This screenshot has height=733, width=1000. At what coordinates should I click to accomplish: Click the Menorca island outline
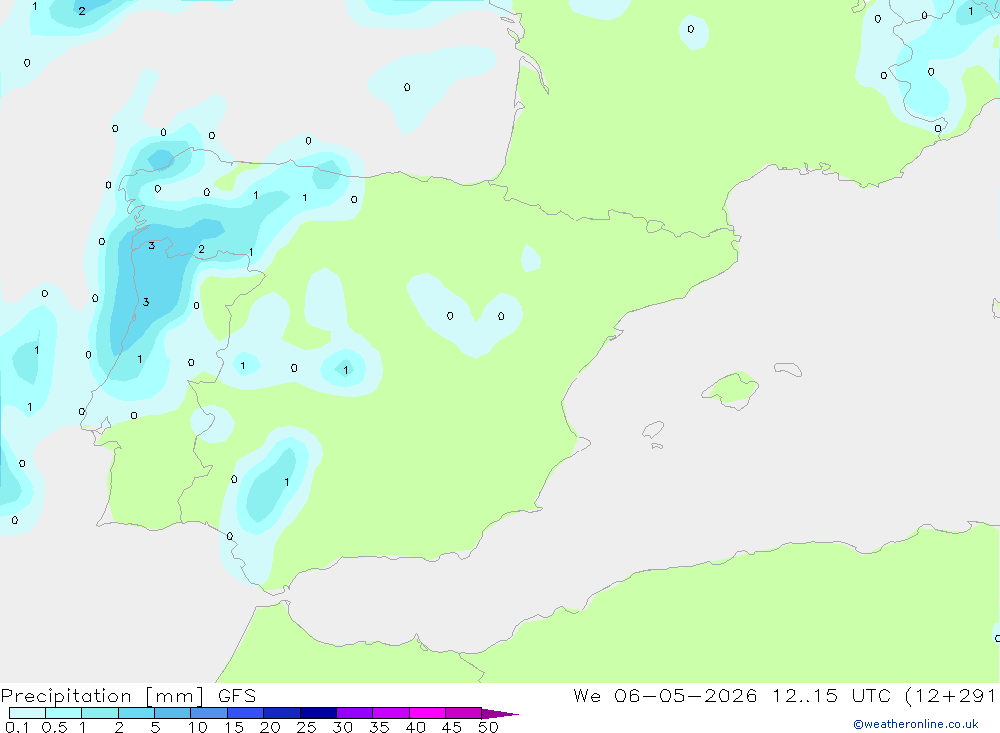788,369
